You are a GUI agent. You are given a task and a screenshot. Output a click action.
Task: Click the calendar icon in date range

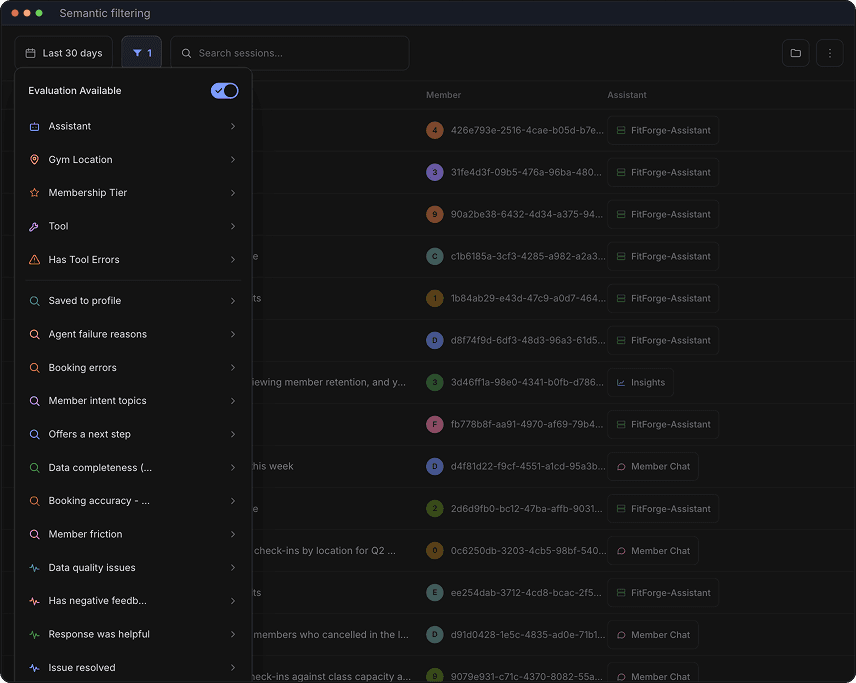tap(31, 53)
